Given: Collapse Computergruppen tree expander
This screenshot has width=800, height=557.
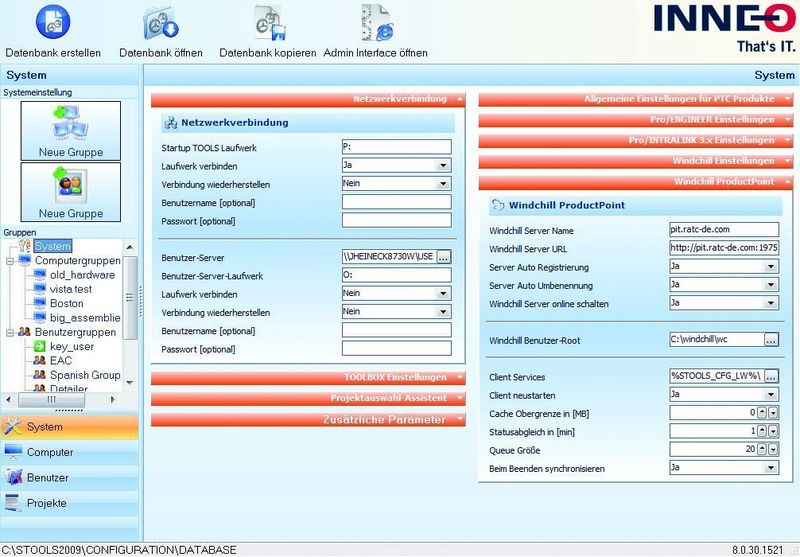Looking at the screenshot, I should pos(10,261).
